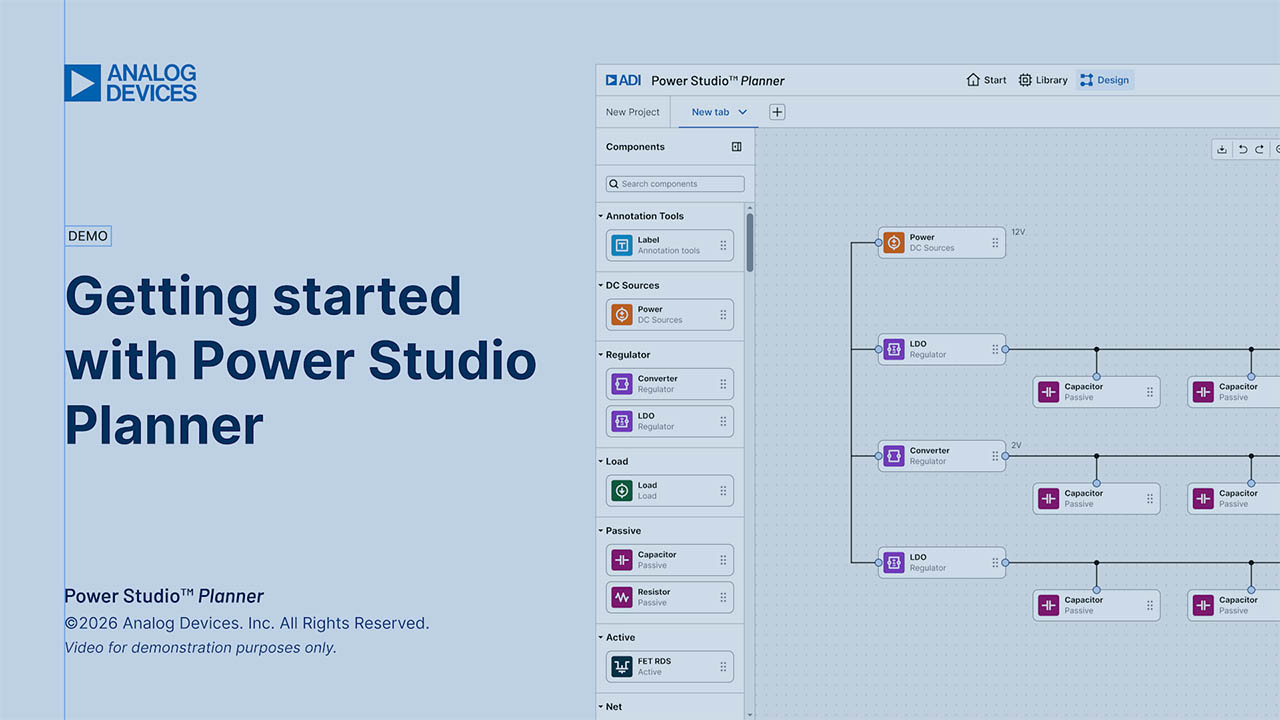
Task: Pick the Converter icon in the Components list
Action: [x=622, y=384]
